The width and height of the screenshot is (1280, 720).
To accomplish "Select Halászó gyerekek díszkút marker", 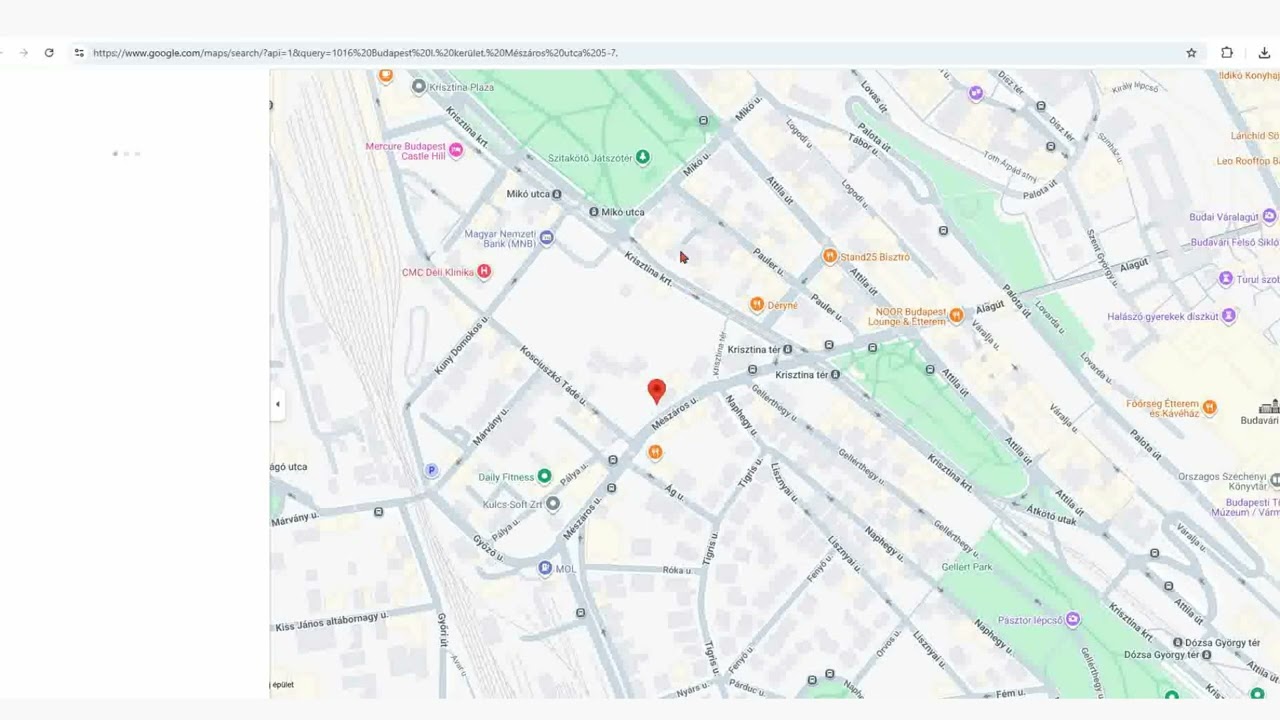I will click(1229, 316).
